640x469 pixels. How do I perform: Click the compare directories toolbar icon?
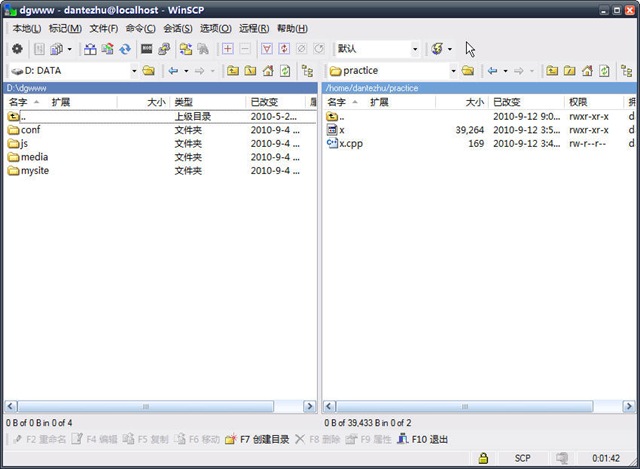[x=90, y=49]
